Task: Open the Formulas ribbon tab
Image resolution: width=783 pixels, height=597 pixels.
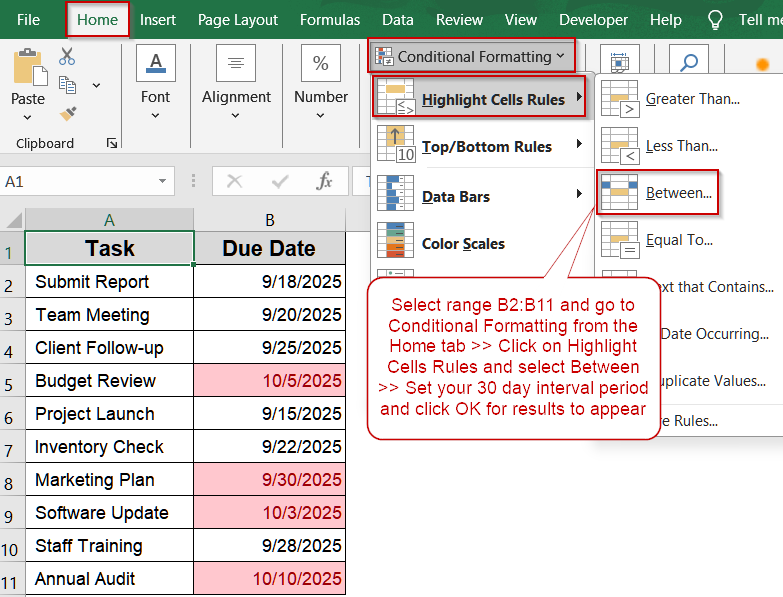Action: (x=330, y=20)
